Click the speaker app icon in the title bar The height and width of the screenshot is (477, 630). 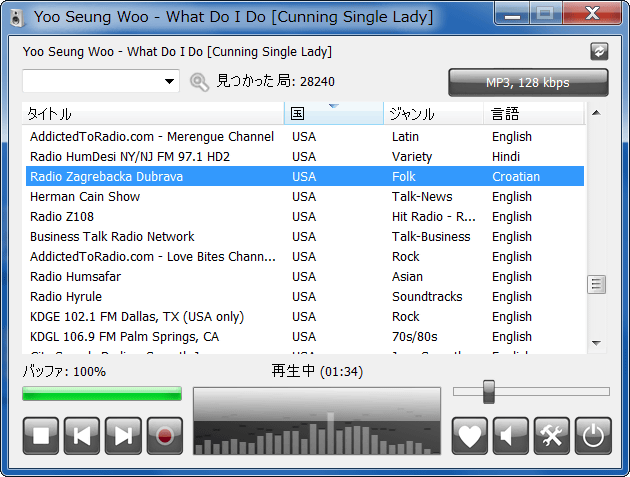coord(17,18)
